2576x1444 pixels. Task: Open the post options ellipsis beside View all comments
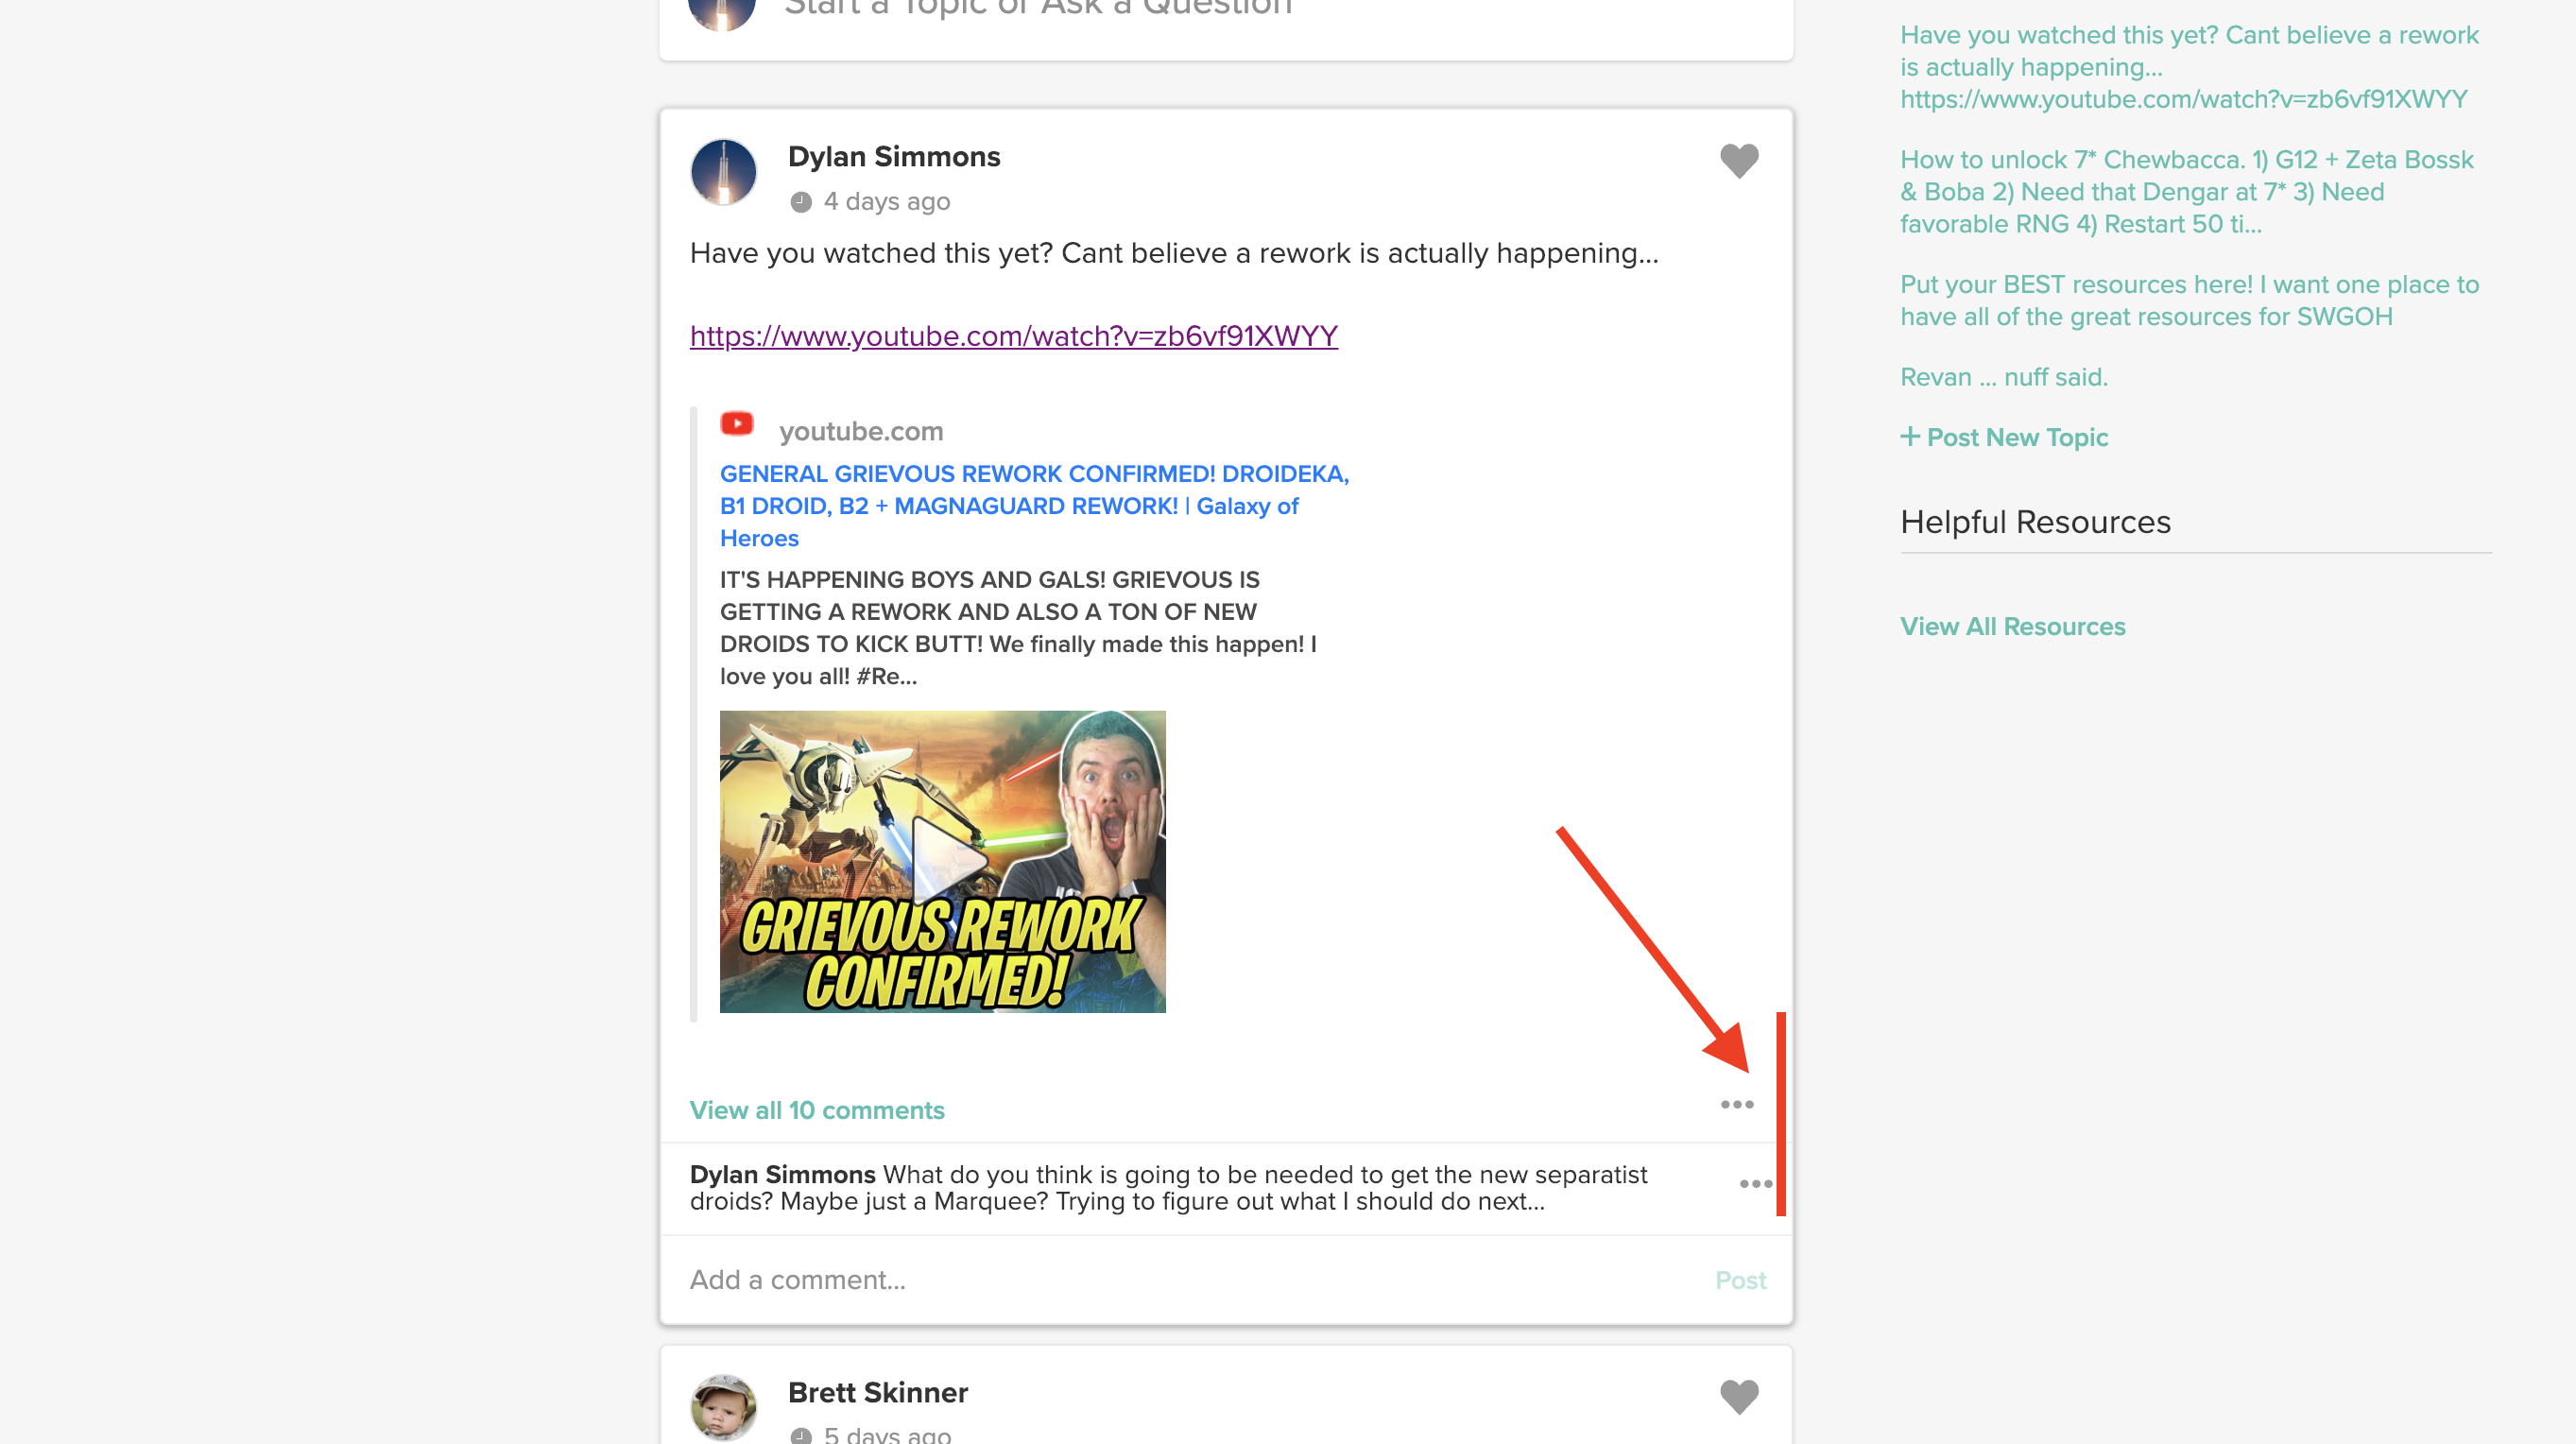[x=1737, y=1104]
